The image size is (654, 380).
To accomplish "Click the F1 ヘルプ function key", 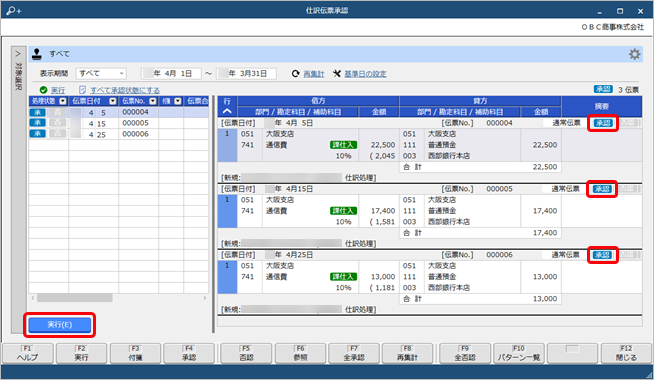I will pyautogui.click(x=28, y=353).
